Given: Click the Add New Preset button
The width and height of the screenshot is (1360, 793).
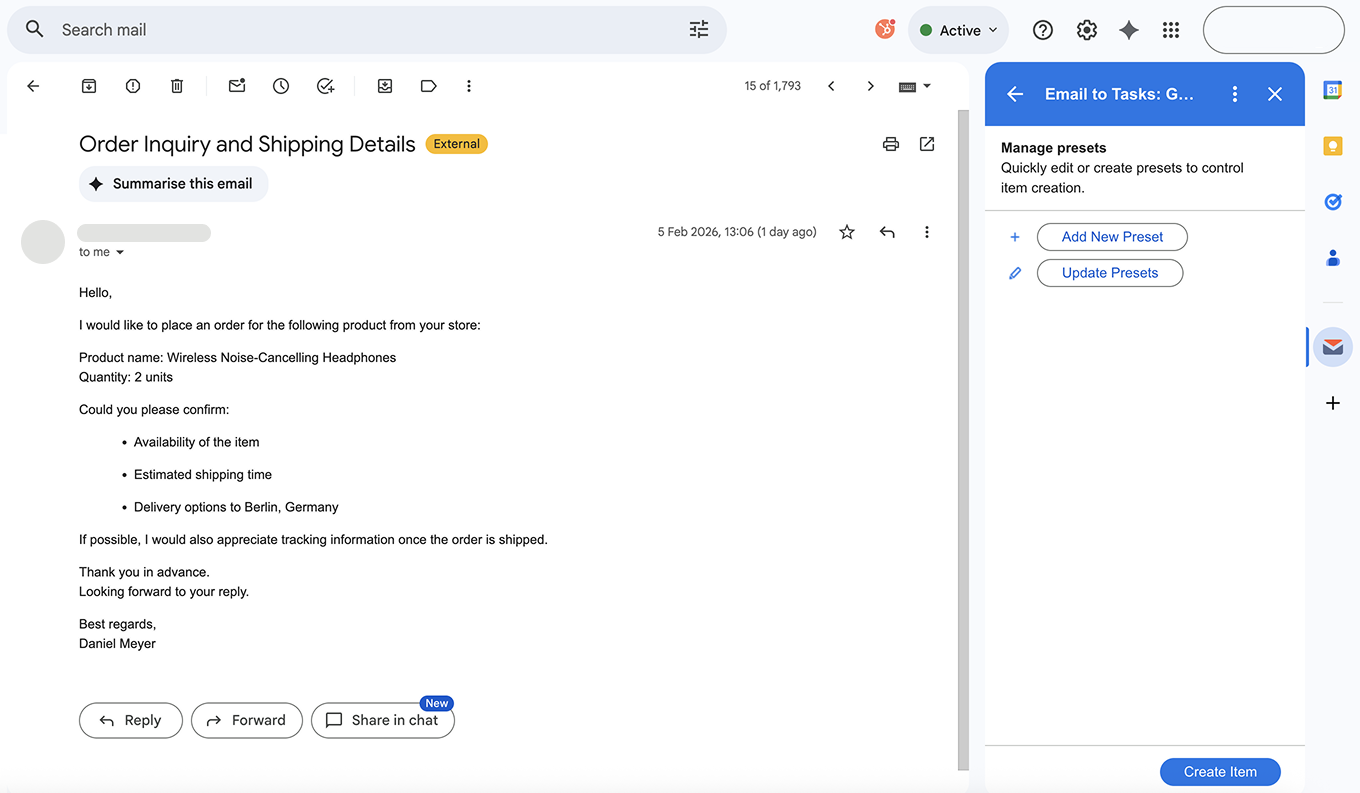Looking at the screenshot, I should click(x=1112, y=237).
